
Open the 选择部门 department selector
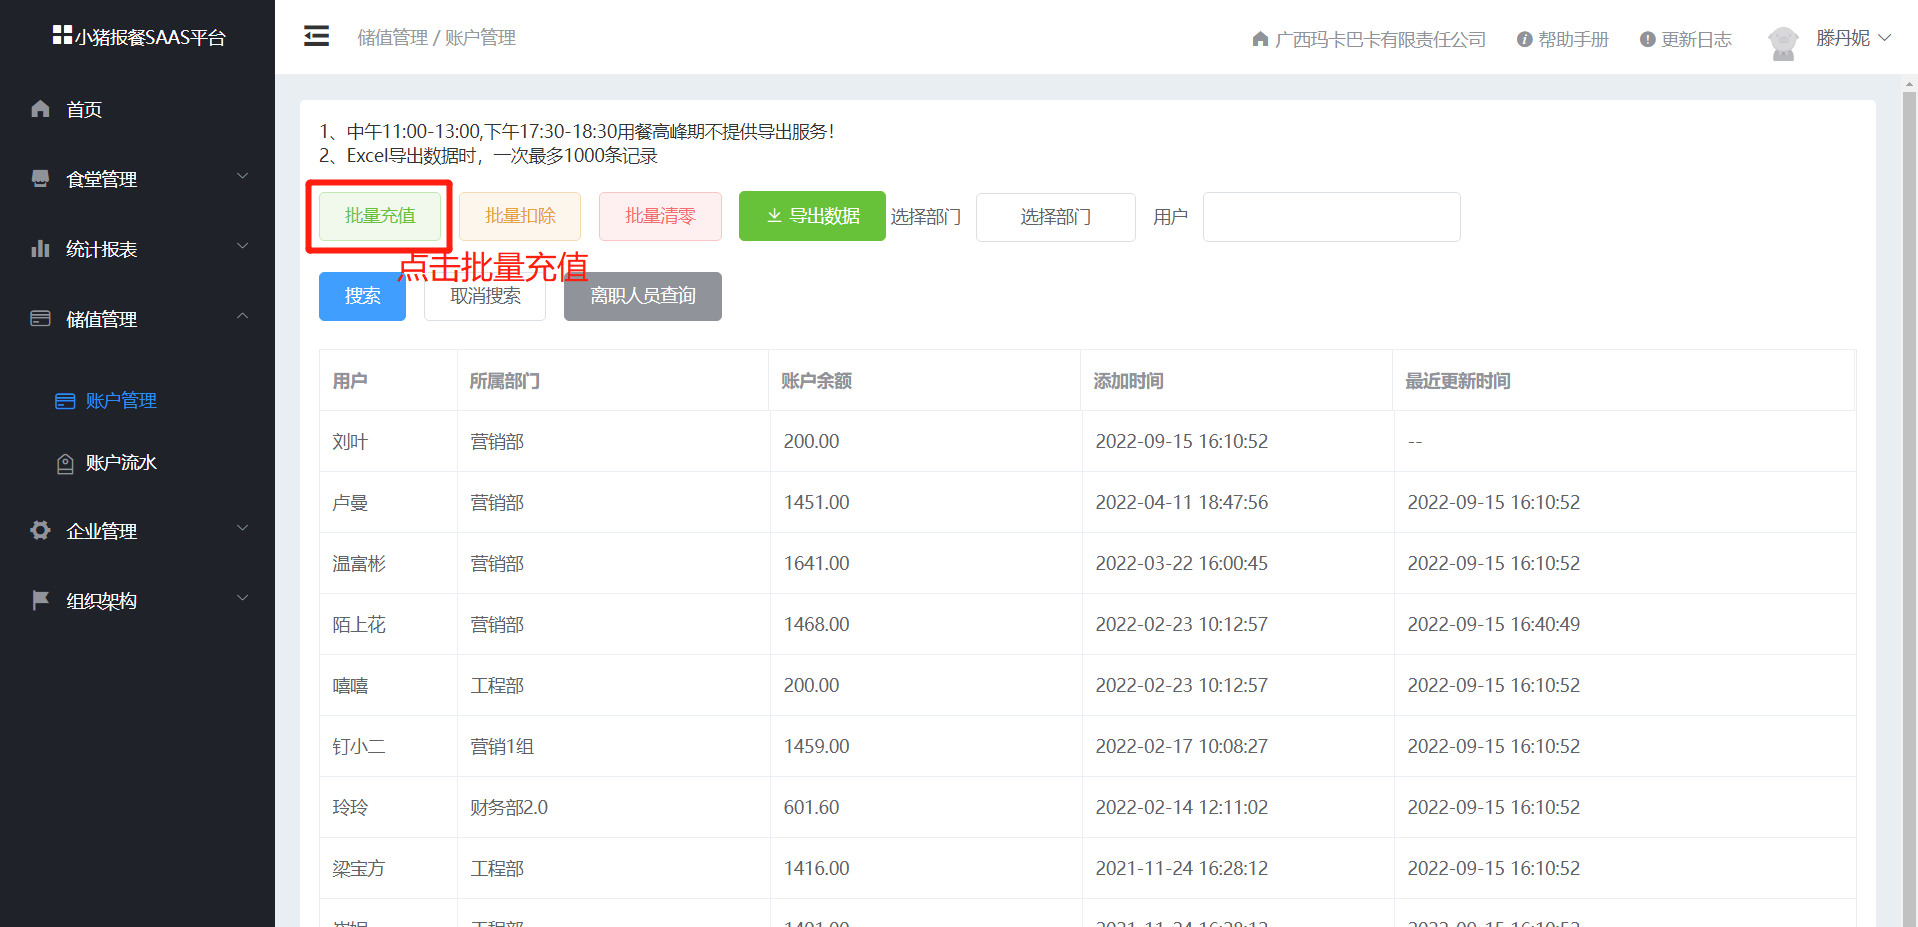tap(1055, 217)
